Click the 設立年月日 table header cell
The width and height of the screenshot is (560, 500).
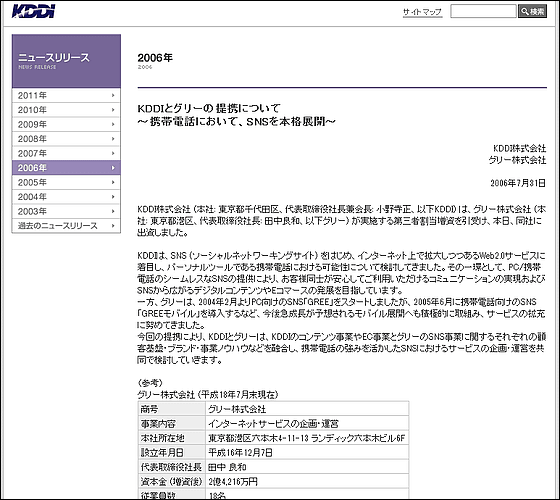(x=172, y=452)
